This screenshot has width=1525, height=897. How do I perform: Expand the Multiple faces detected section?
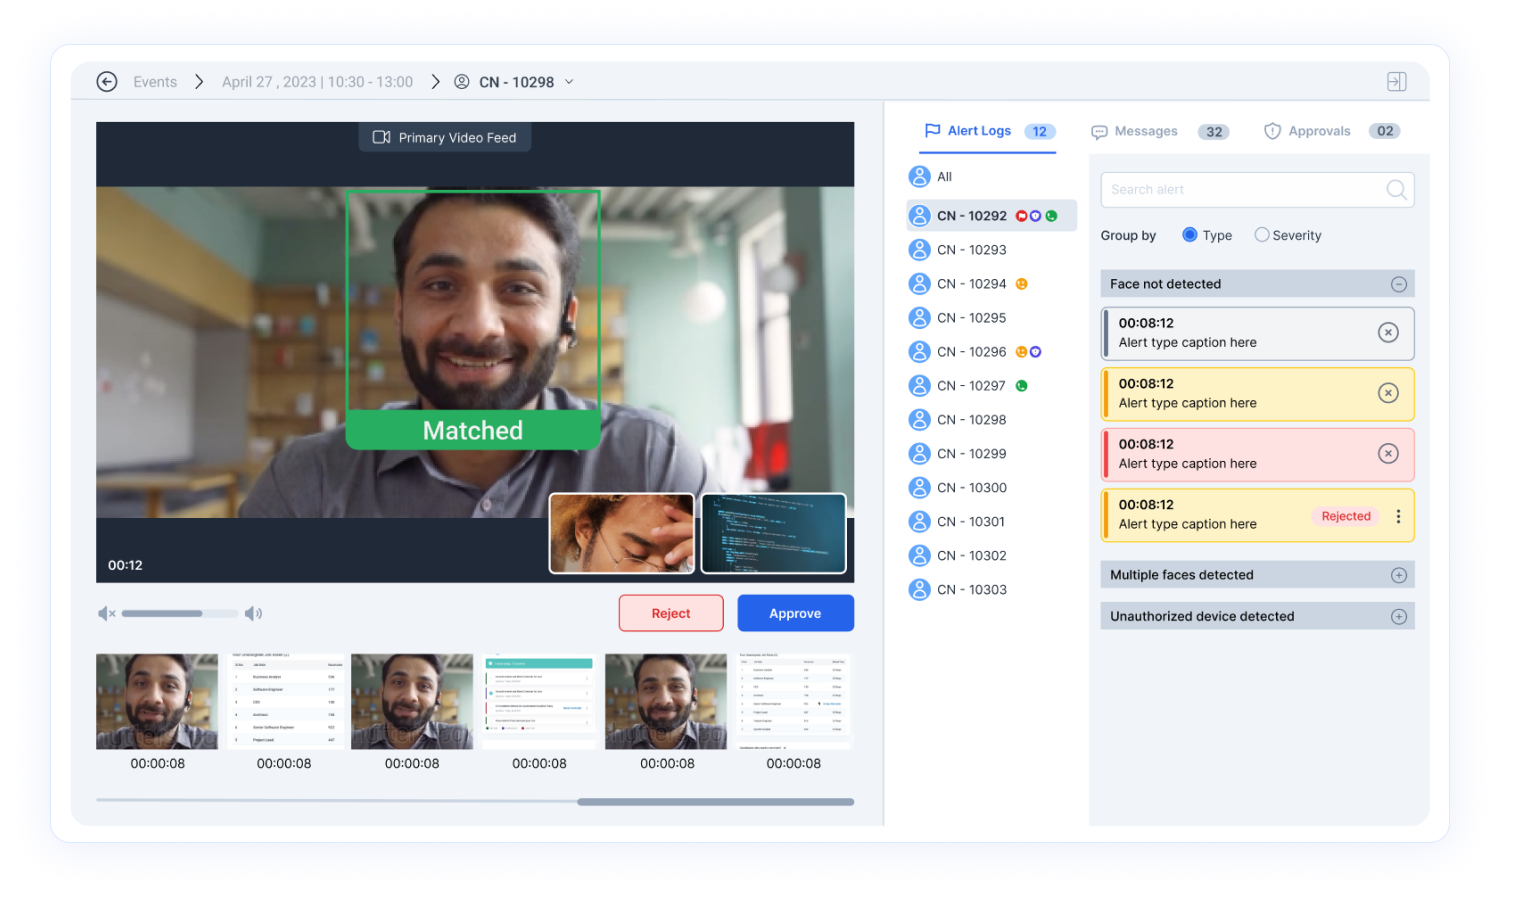1398,575
